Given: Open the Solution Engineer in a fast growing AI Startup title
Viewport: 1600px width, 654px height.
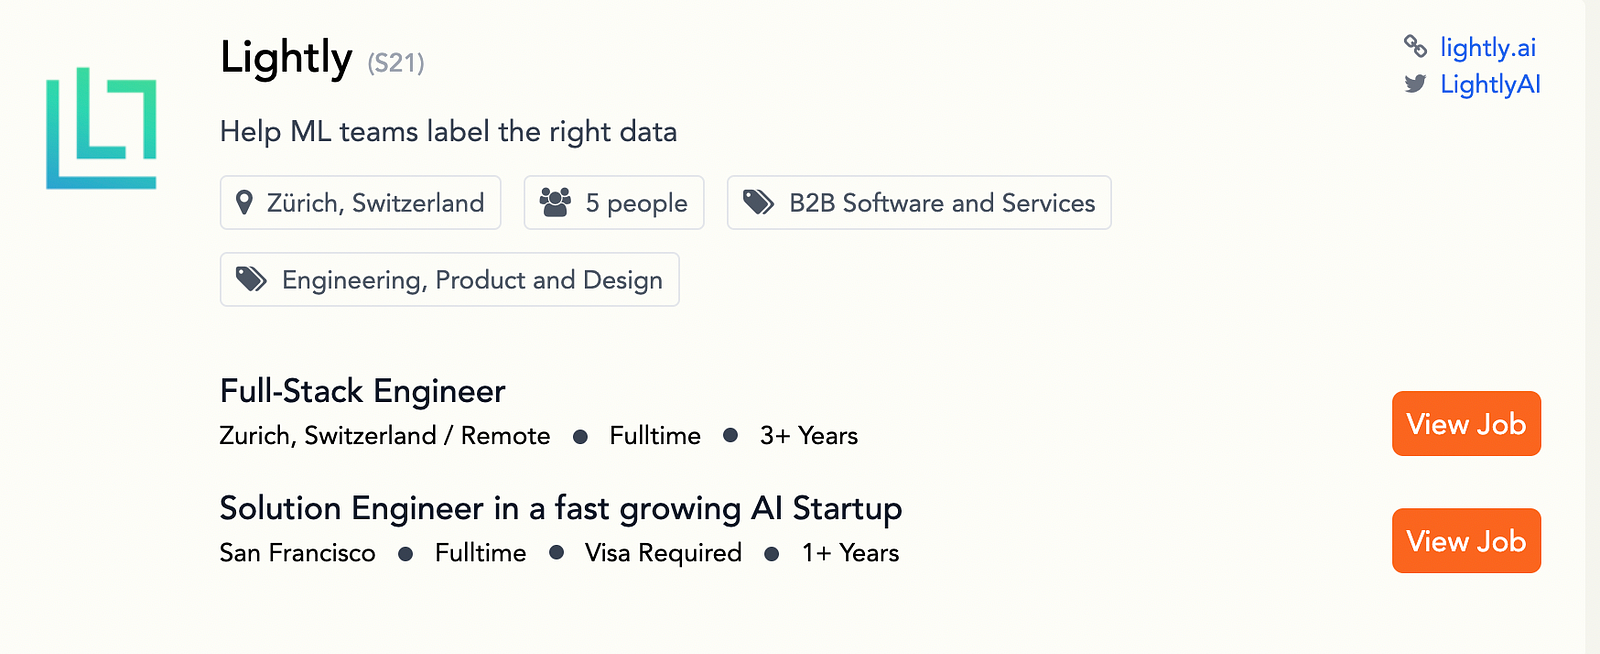Looking at the screenshot, I should (x=560, y=508).
